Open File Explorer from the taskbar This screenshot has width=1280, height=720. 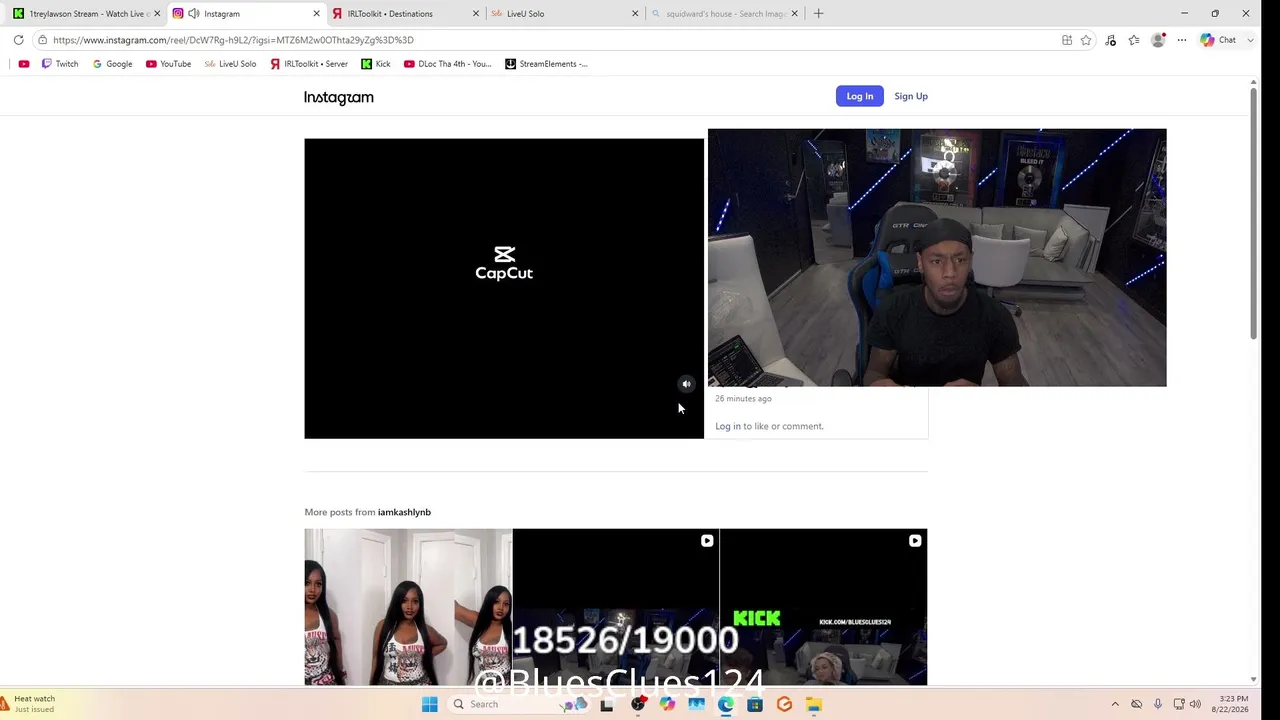point(814,705)
